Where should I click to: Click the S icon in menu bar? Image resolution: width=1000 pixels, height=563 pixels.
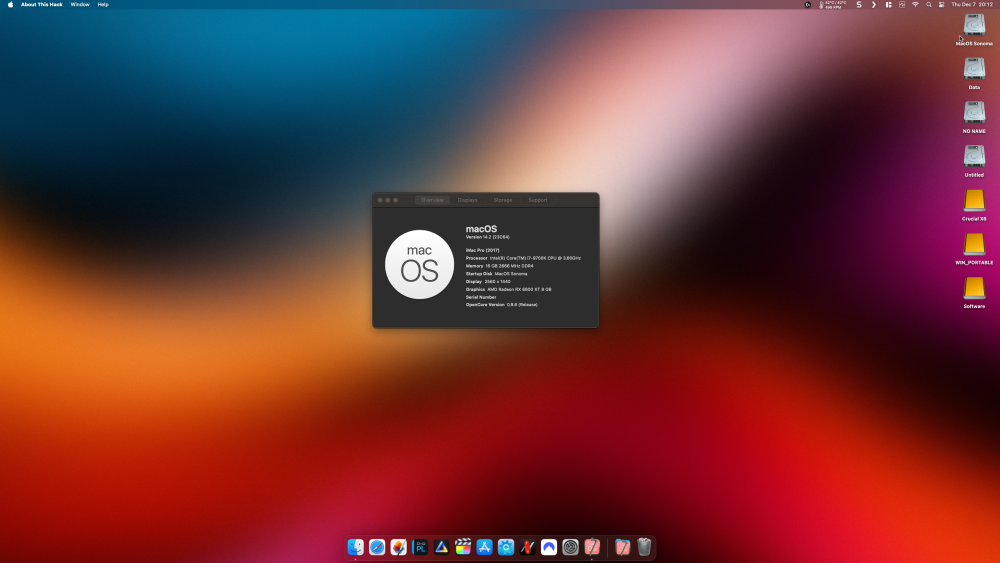[859, 4]
